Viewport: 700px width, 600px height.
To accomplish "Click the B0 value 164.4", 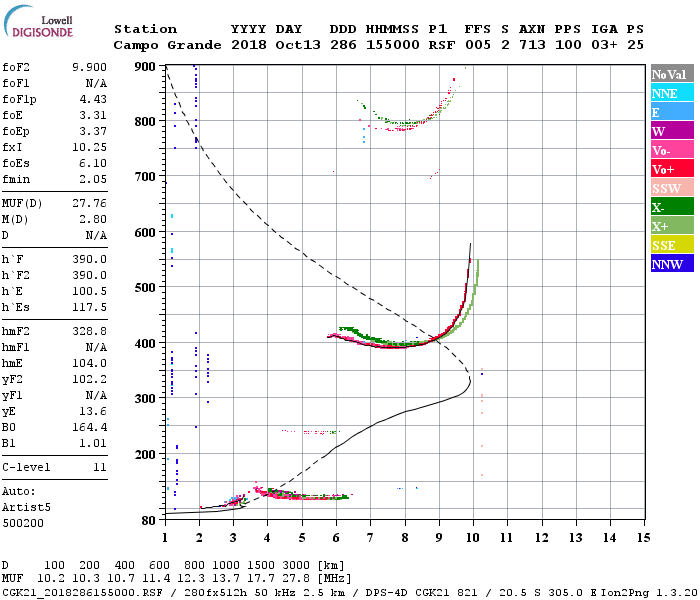I will coord(89,428).
